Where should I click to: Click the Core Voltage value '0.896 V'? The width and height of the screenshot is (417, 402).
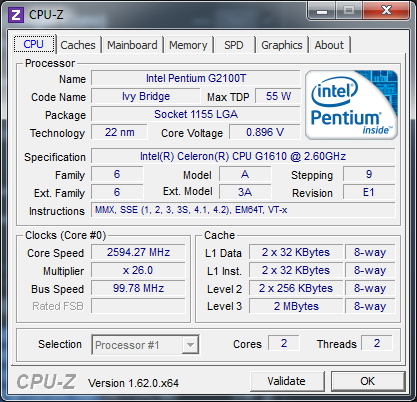265,132
